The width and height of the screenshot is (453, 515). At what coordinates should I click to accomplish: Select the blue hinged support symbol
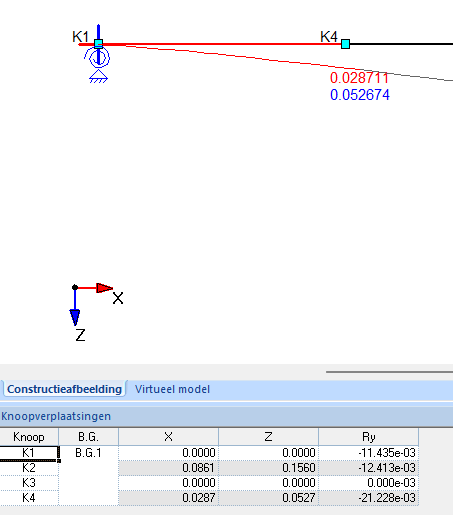pos(99,76)
